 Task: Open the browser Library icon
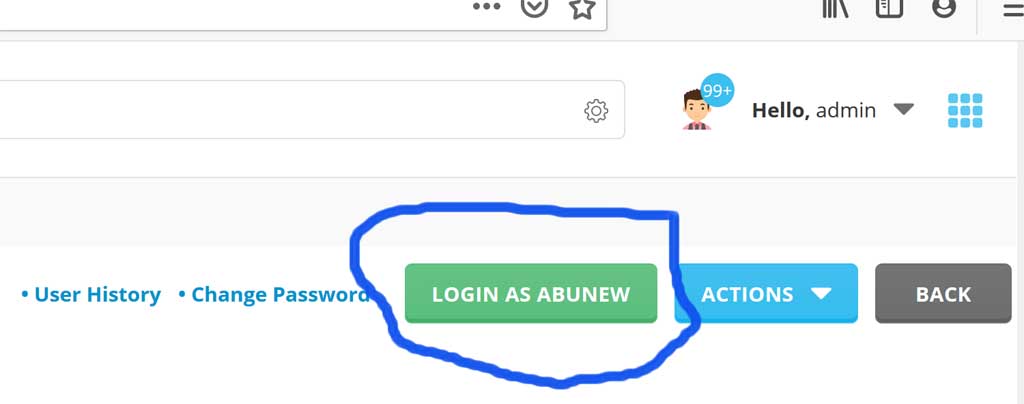point(835,7)
